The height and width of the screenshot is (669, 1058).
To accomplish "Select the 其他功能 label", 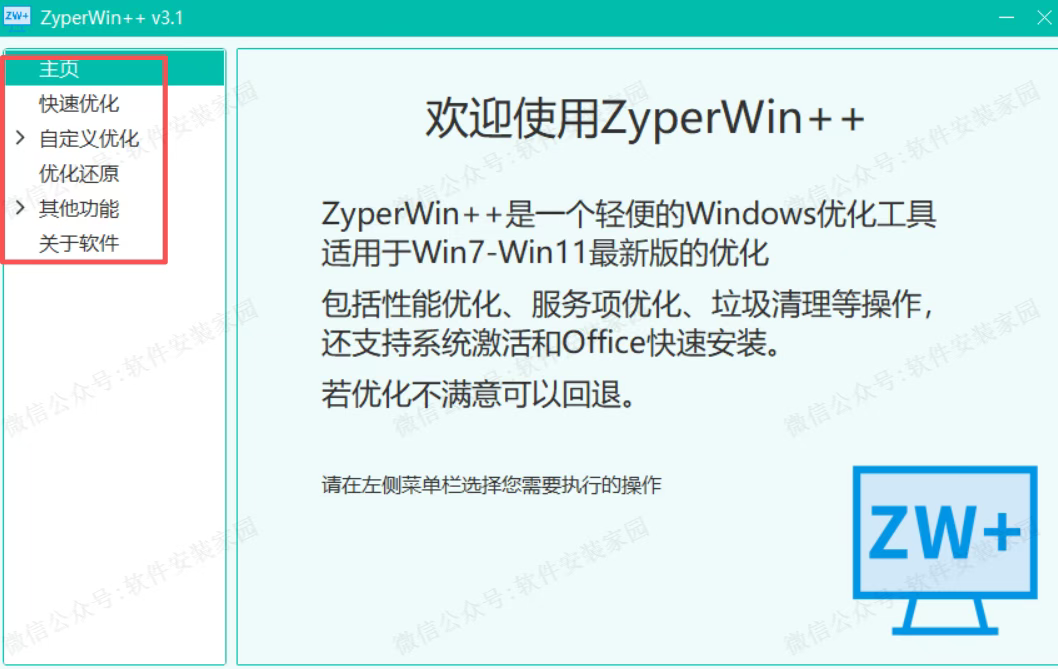I will coord(79,209).
